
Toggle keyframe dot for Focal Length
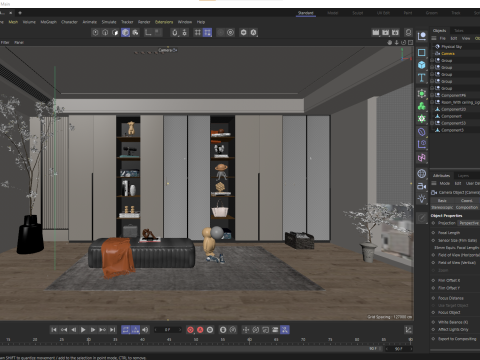point(433,233)
